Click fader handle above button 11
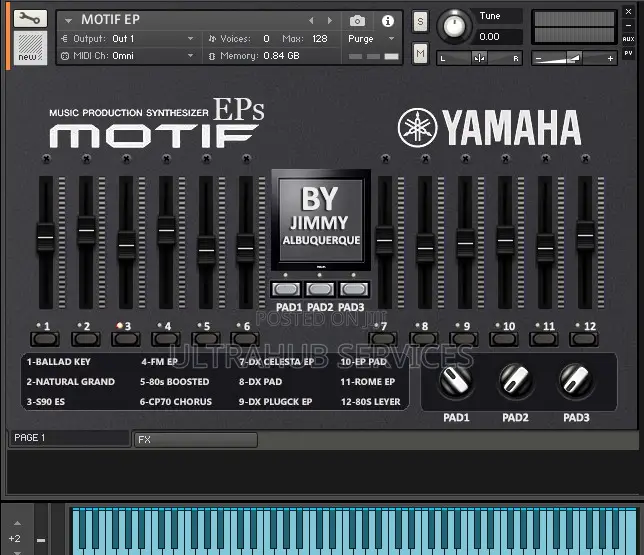The width and height of the screenshot is (644, 555). [x=545, y=248]
